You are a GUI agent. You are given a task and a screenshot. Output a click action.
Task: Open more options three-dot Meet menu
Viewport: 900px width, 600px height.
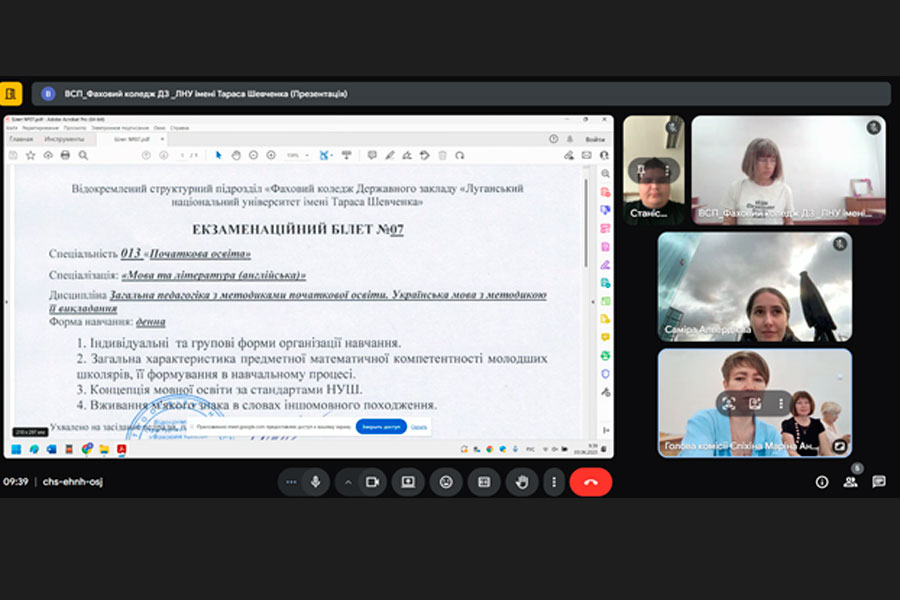(x=554, y=482)
